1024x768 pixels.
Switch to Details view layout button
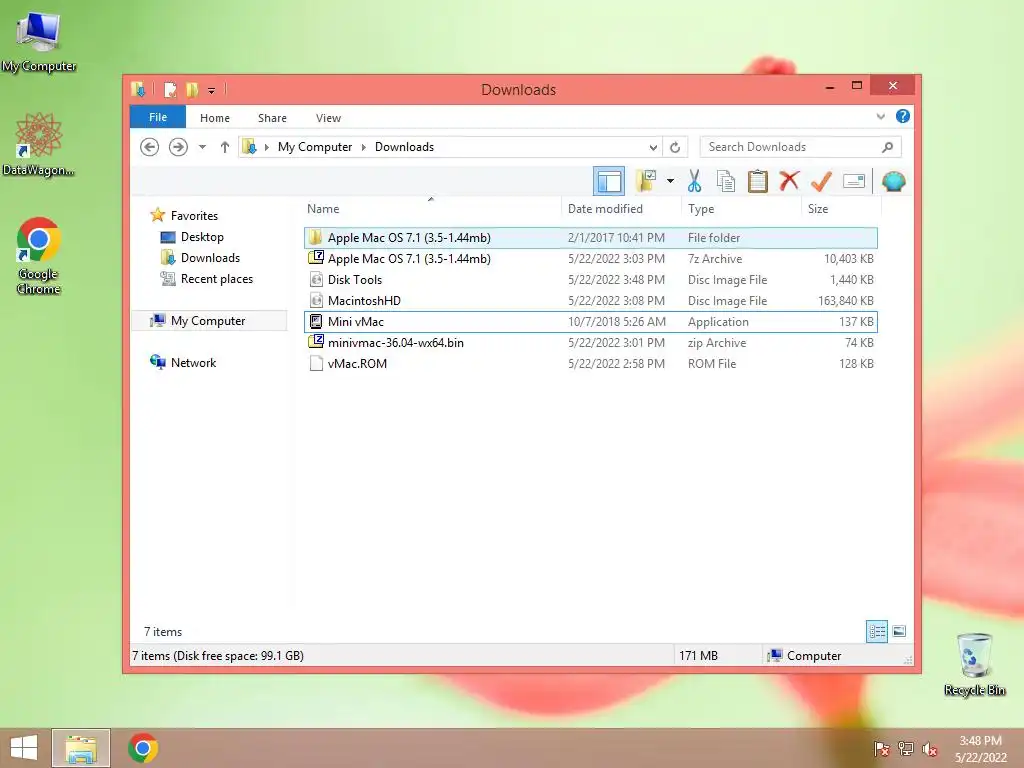877,632
